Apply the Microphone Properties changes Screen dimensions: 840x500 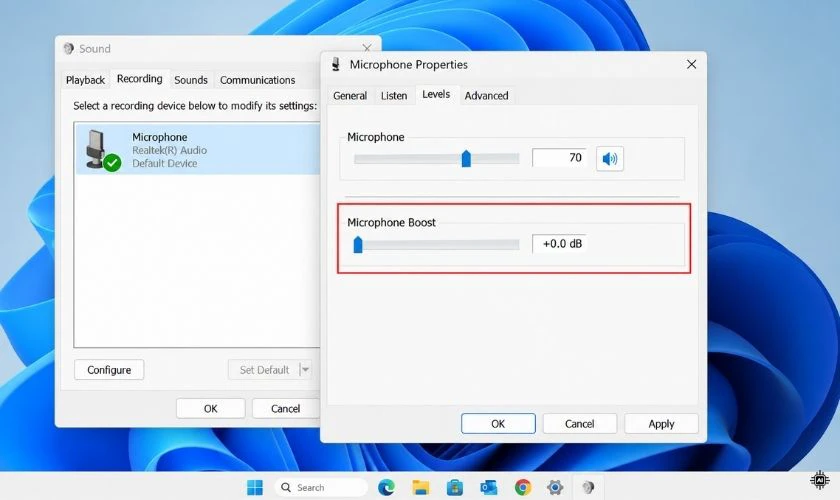tap(661, 424)
